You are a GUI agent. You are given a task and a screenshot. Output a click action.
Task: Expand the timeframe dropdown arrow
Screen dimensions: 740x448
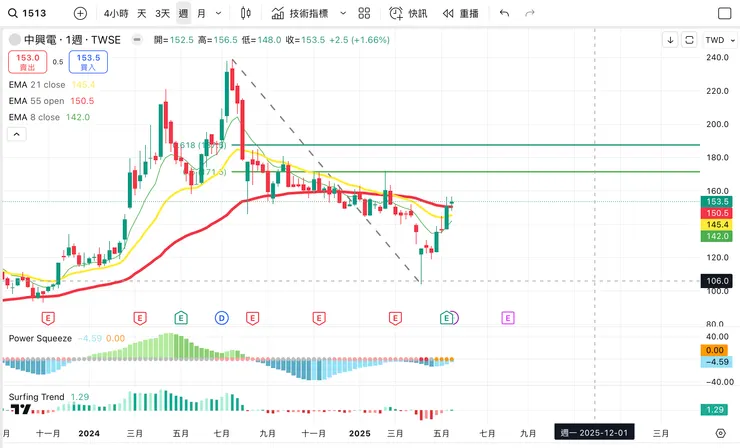click(219, 13)
